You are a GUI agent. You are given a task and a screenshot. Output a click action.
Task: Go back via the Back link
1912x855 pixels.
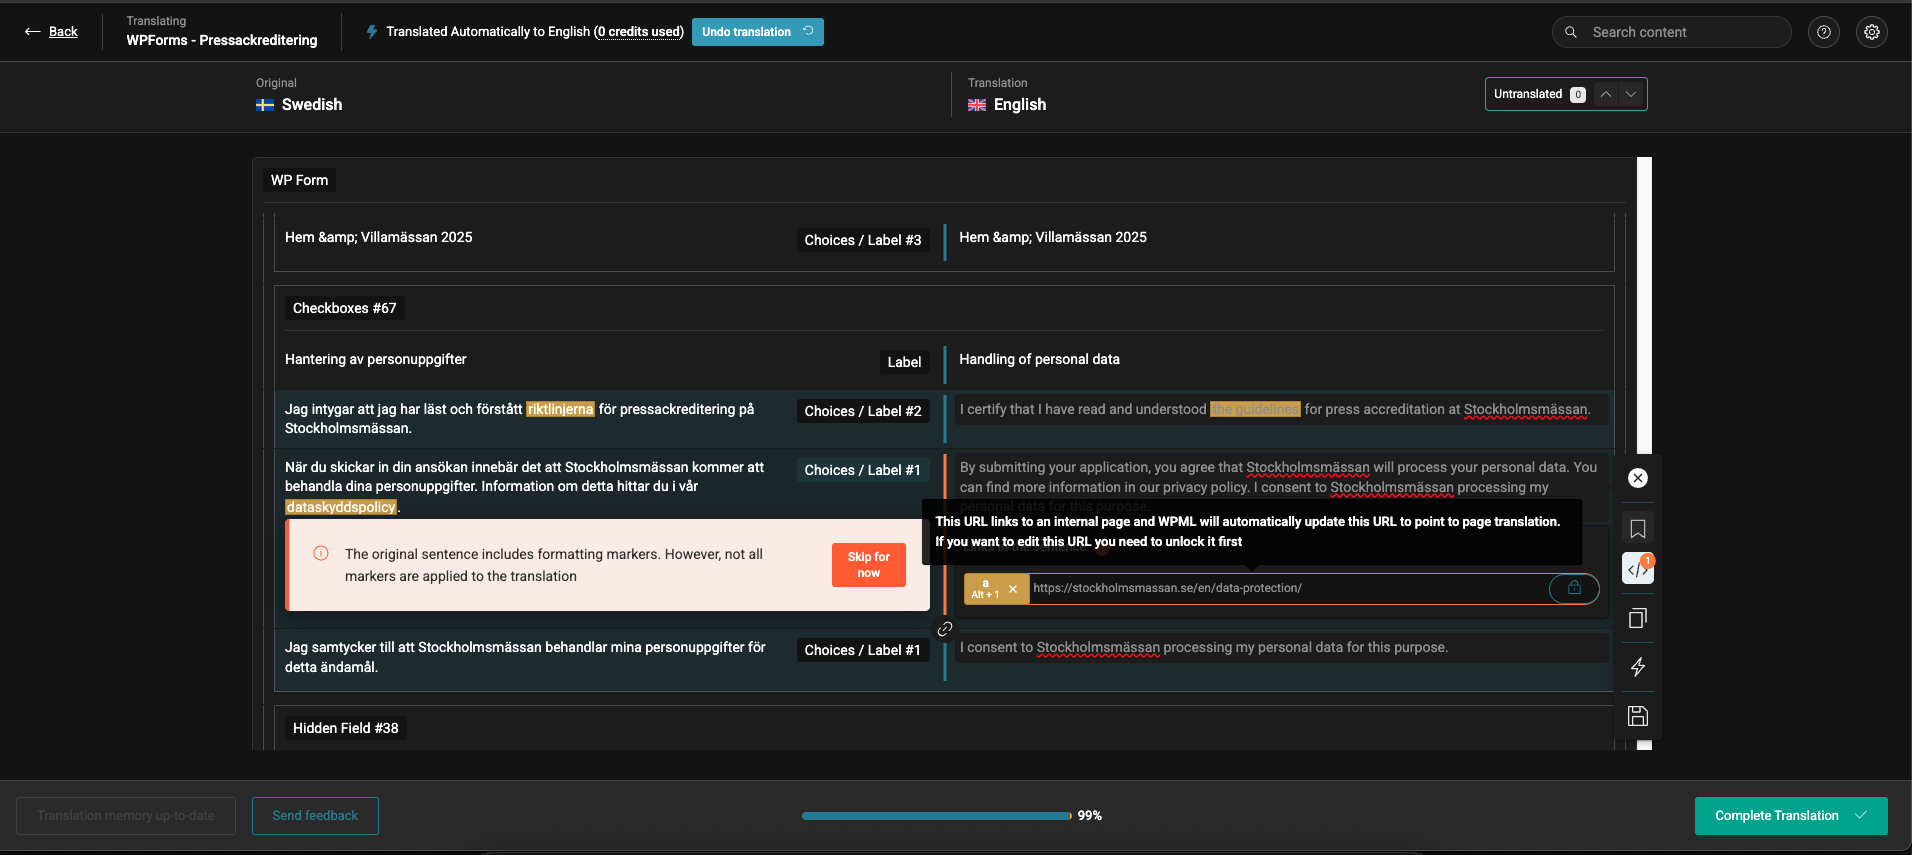click(x=63, y=32)
